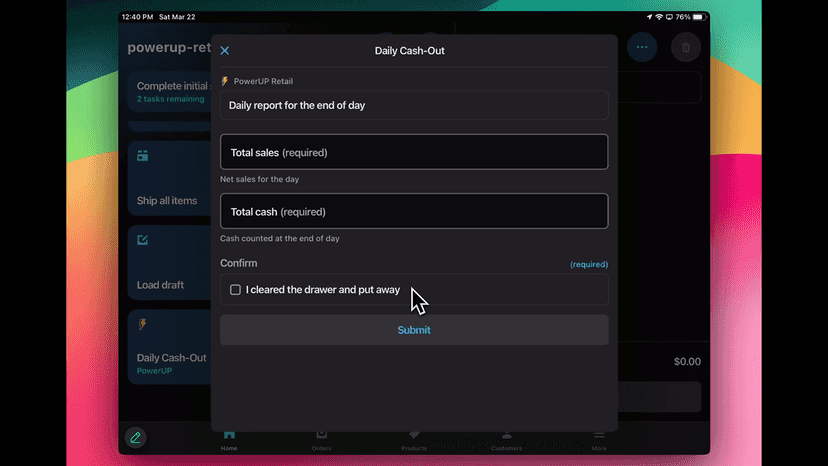Click the Wi-Fi icon in status bar
Image resolution: width=828 pixels, height=466 pixels.
(x=659, y=17)
